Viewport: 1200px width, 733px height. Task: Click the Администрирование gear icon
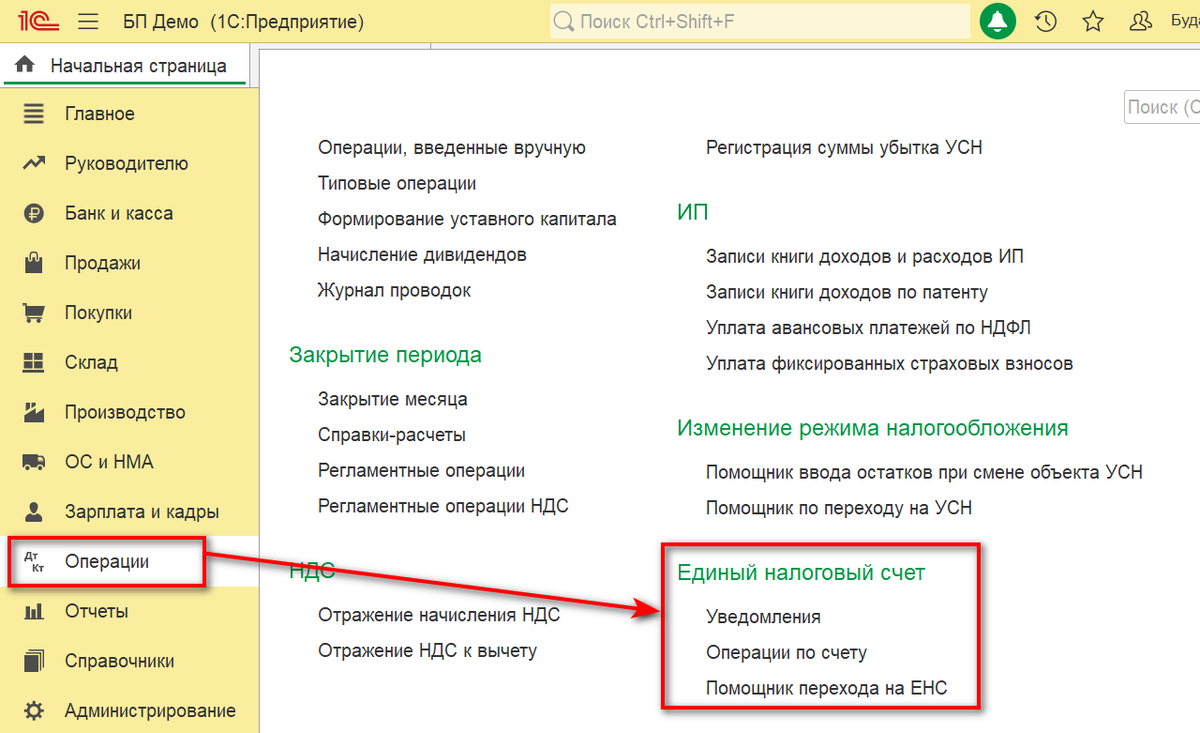pos(34,711)
